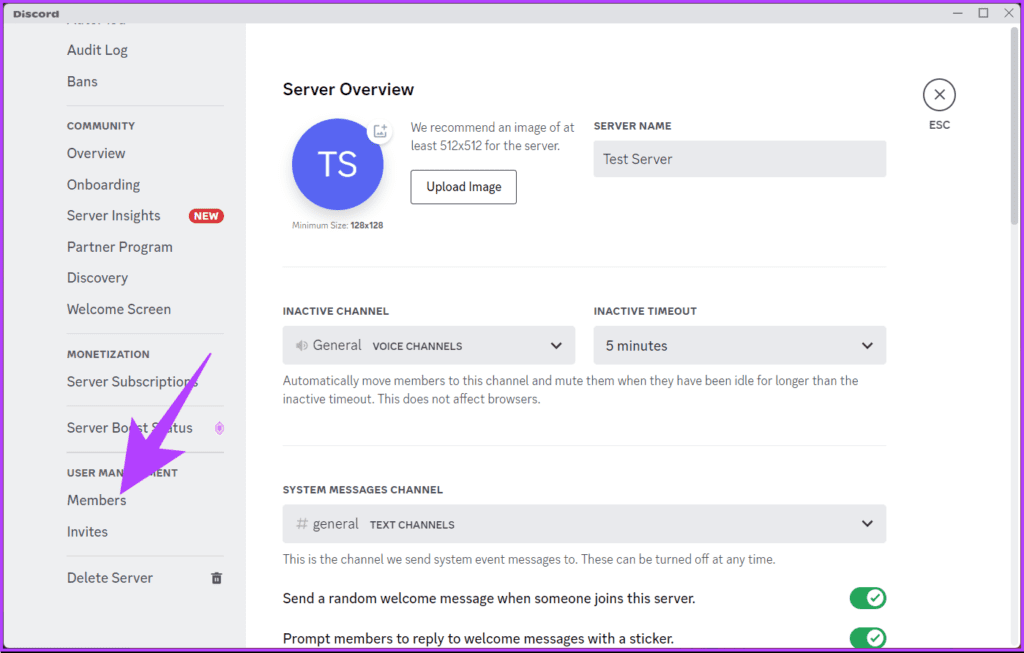Click the speaker icon in Inactive Channel

point(301,345)
